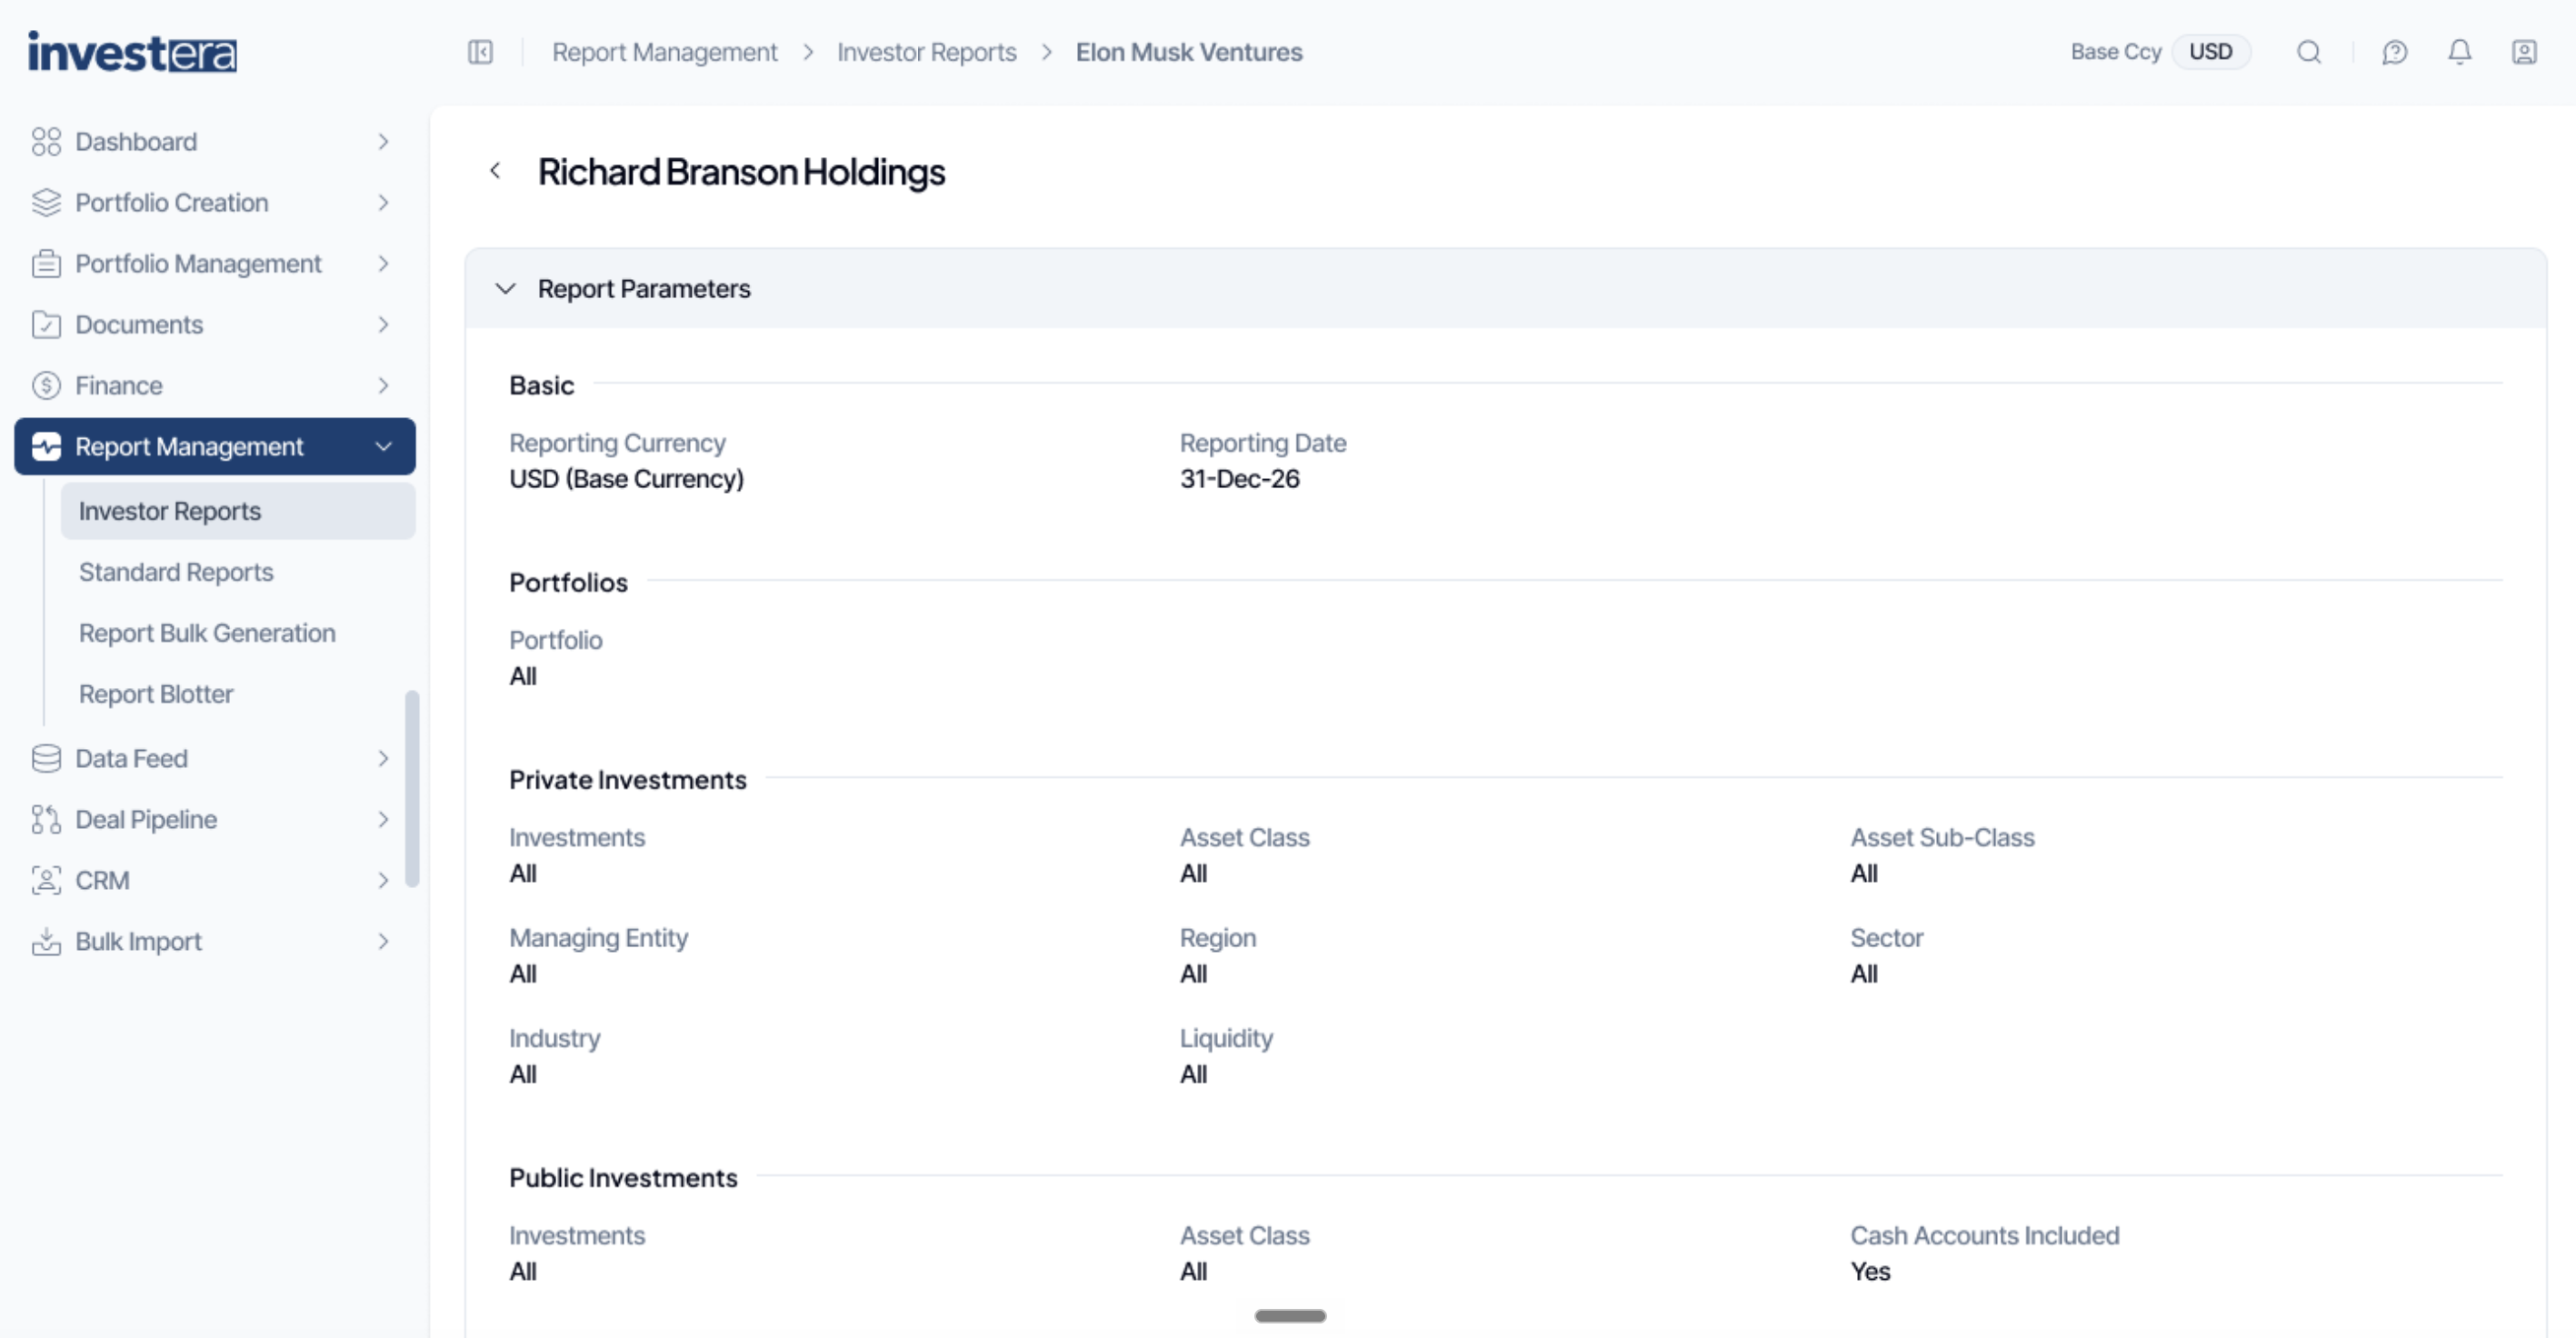Click Report Management breadcrumb link
2576x1338 pixels.
point(664,52)
